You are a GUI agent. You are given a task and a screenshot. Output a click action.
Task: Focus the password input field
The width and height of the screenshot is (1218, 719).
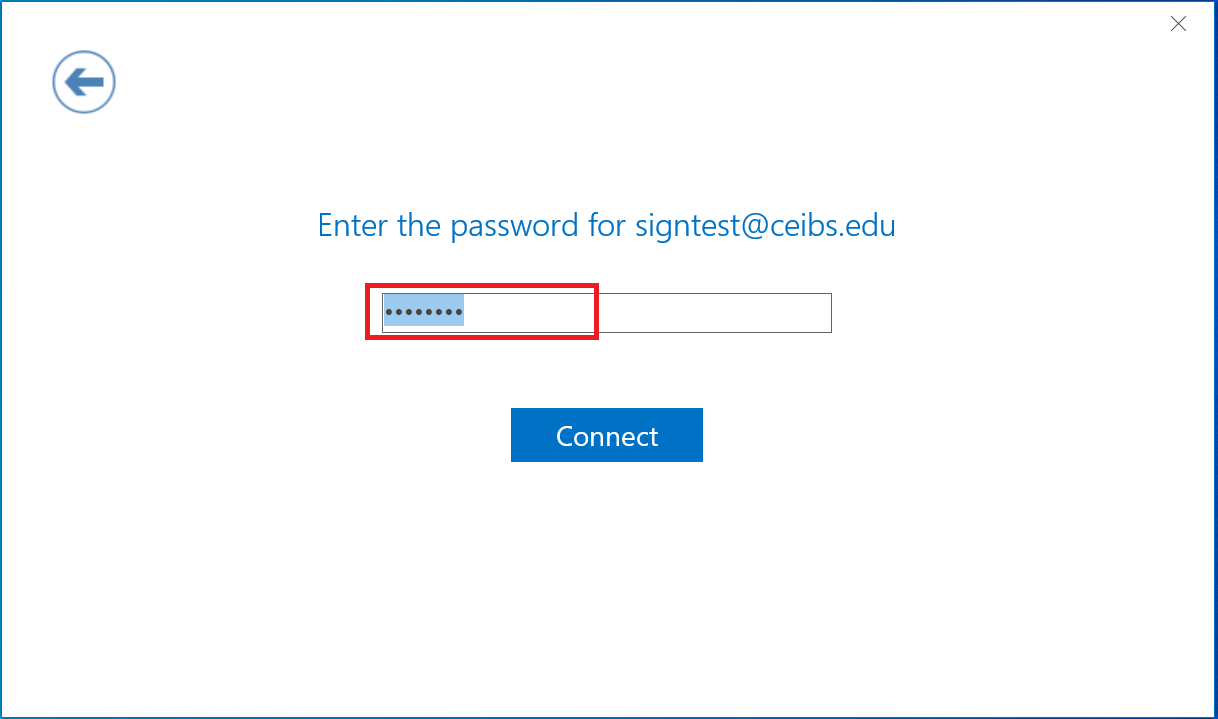(607, 313)
